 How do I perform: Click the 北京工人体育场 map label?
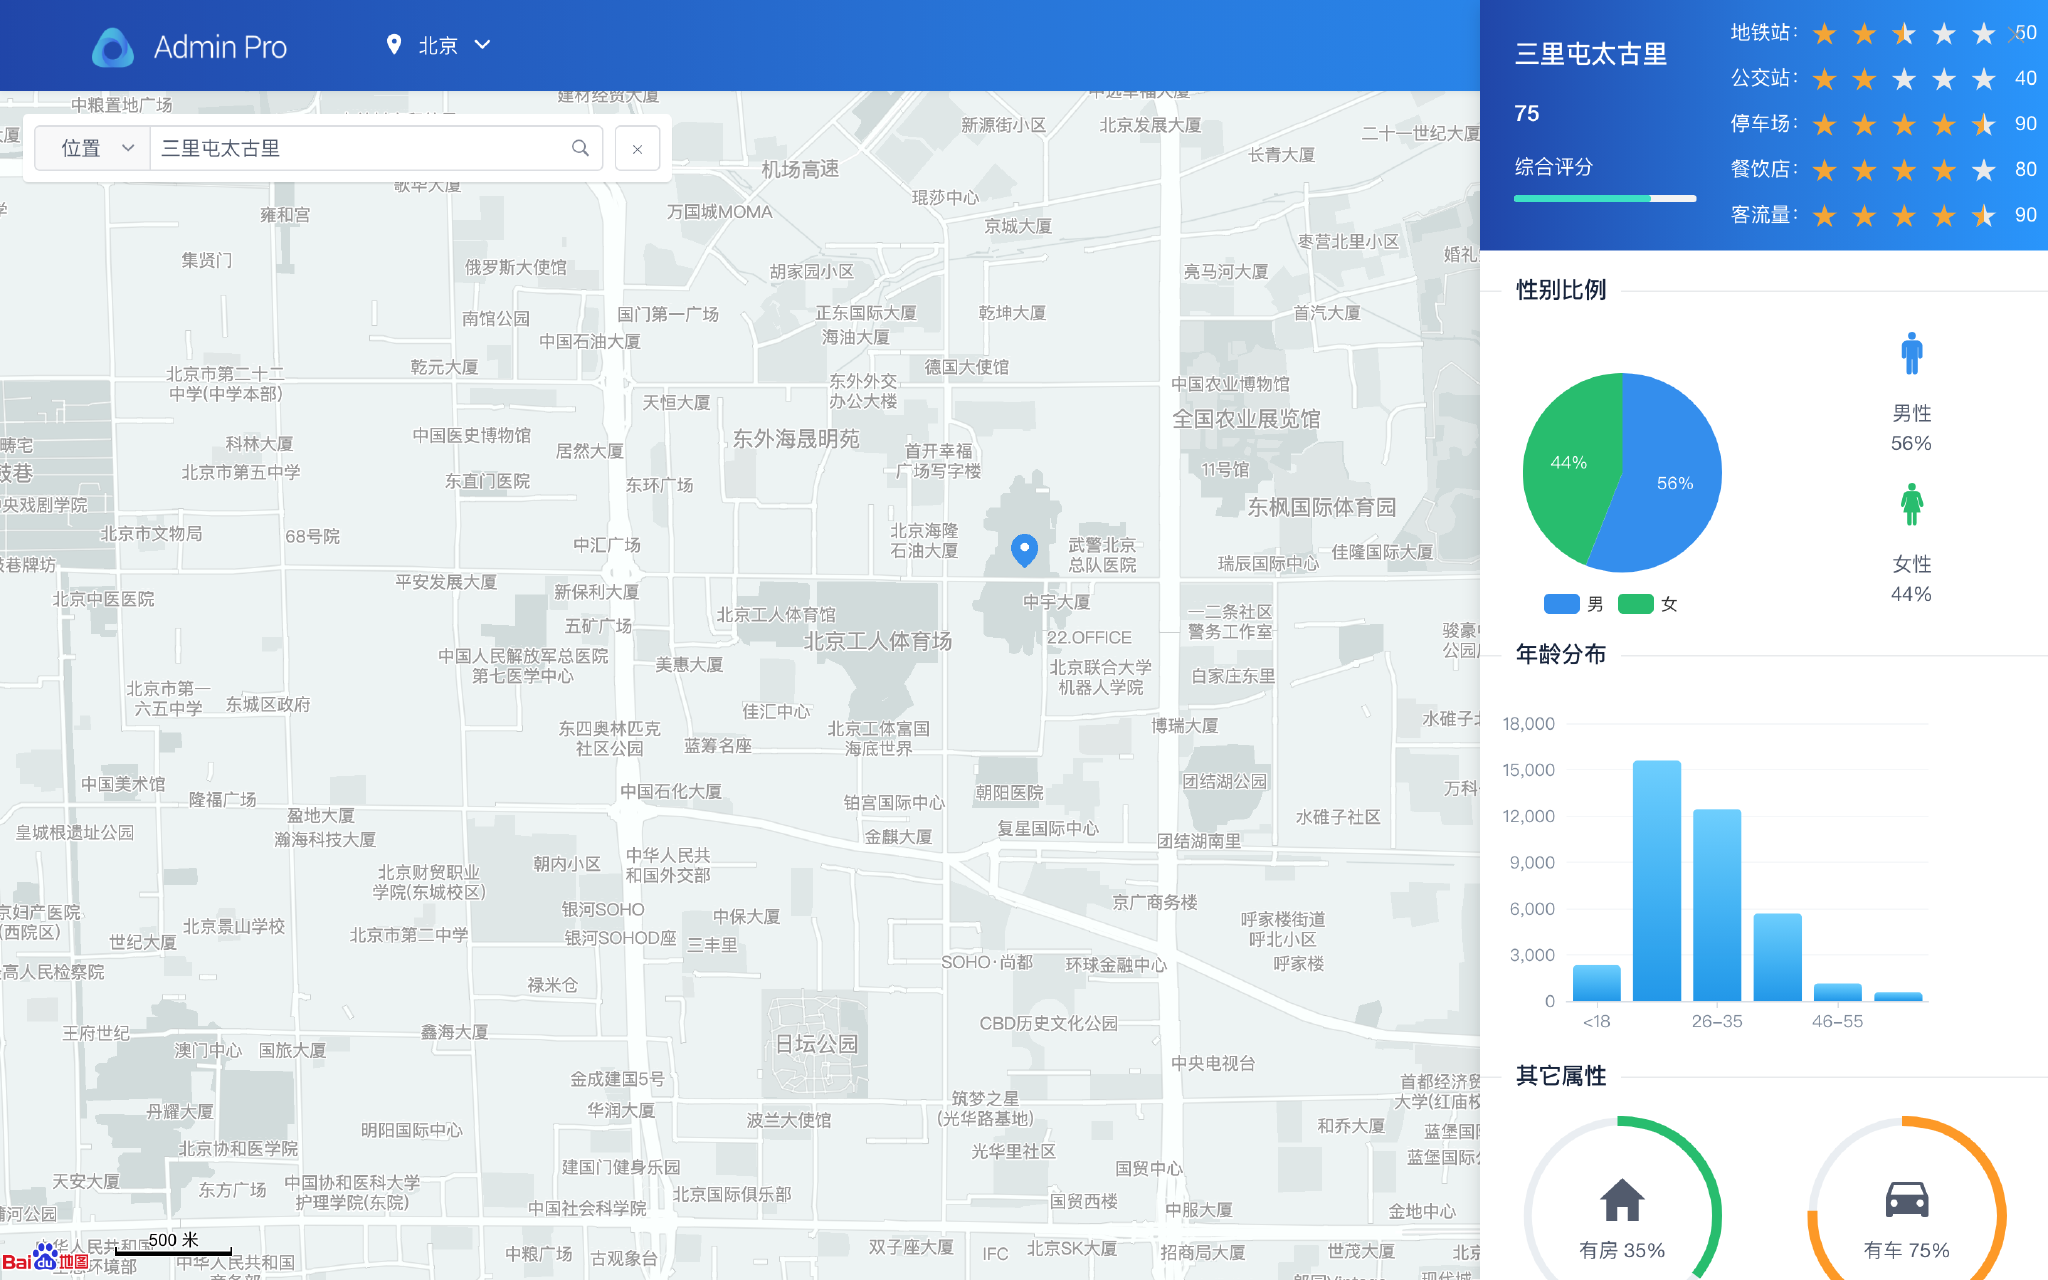pos(878,641)
